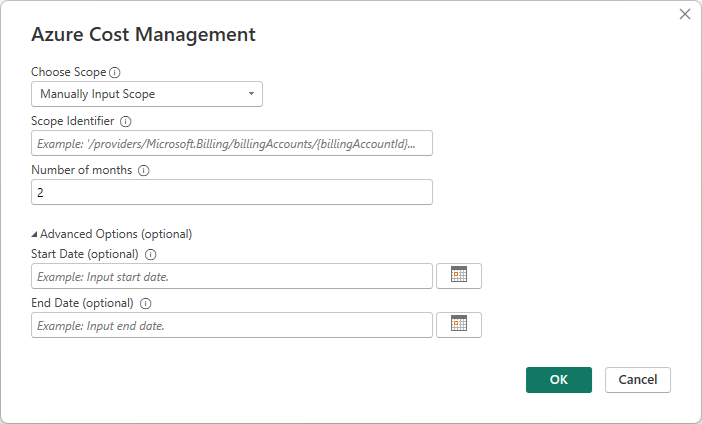Image resolution: width=702 pixels, height=424 pixels.
Task: Open the End Date calendar picker
Action: [x=459, y=325]
